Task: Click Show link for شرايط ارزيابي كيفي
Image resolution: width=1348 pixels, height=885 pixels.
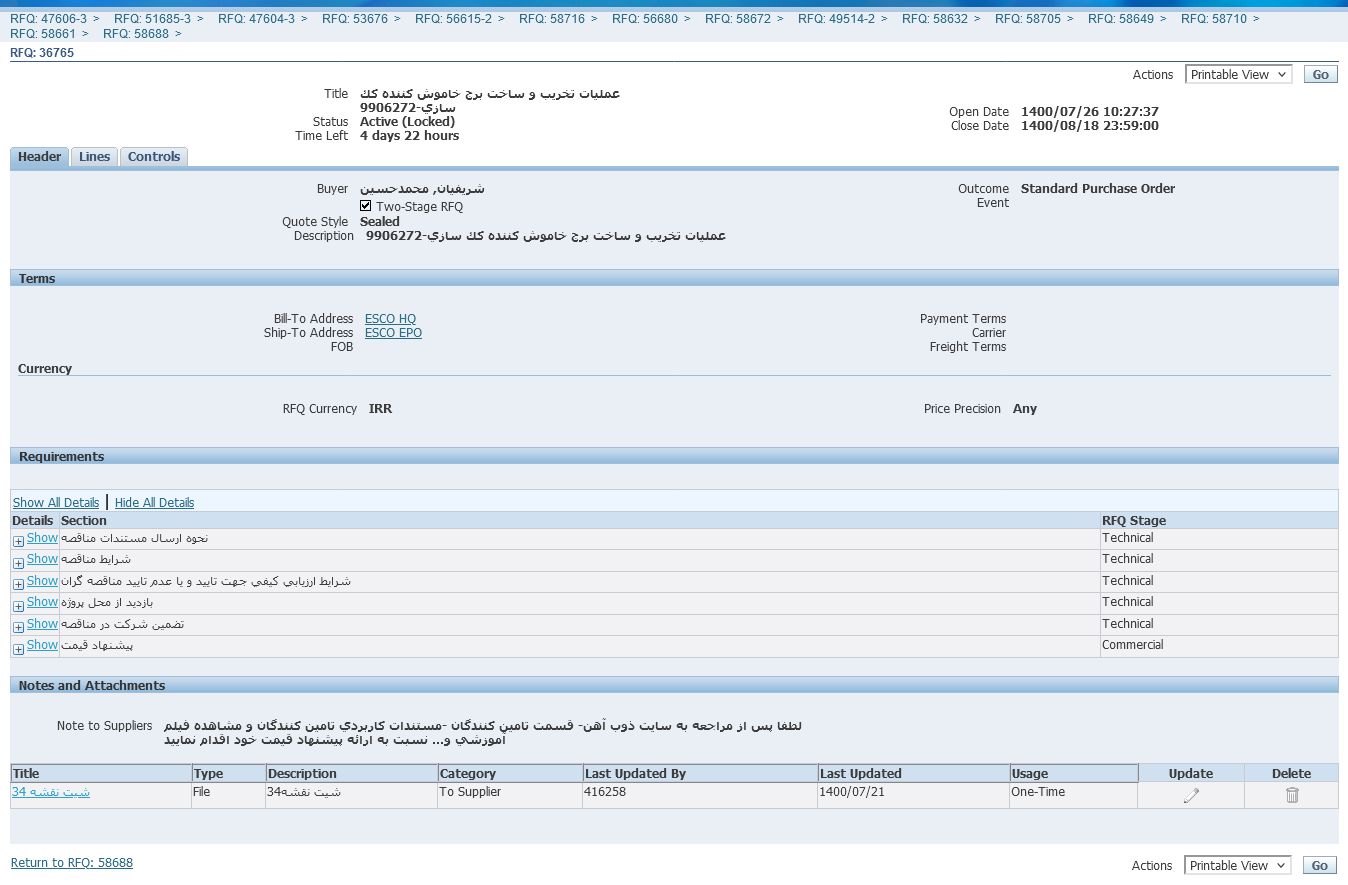Action: 42,581
